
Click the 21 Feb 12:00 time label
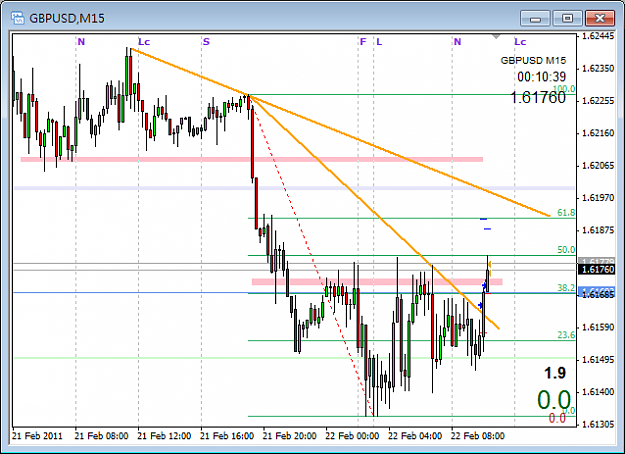[164, 436]
